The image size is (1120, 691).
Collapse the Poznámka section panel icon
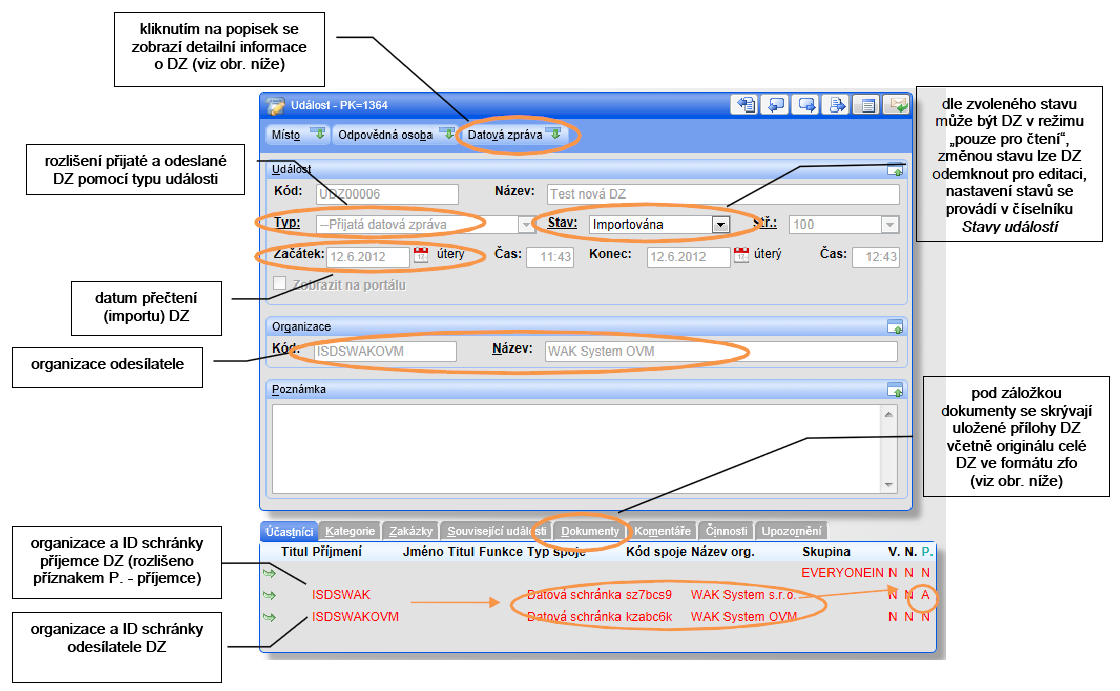[894, 389]
